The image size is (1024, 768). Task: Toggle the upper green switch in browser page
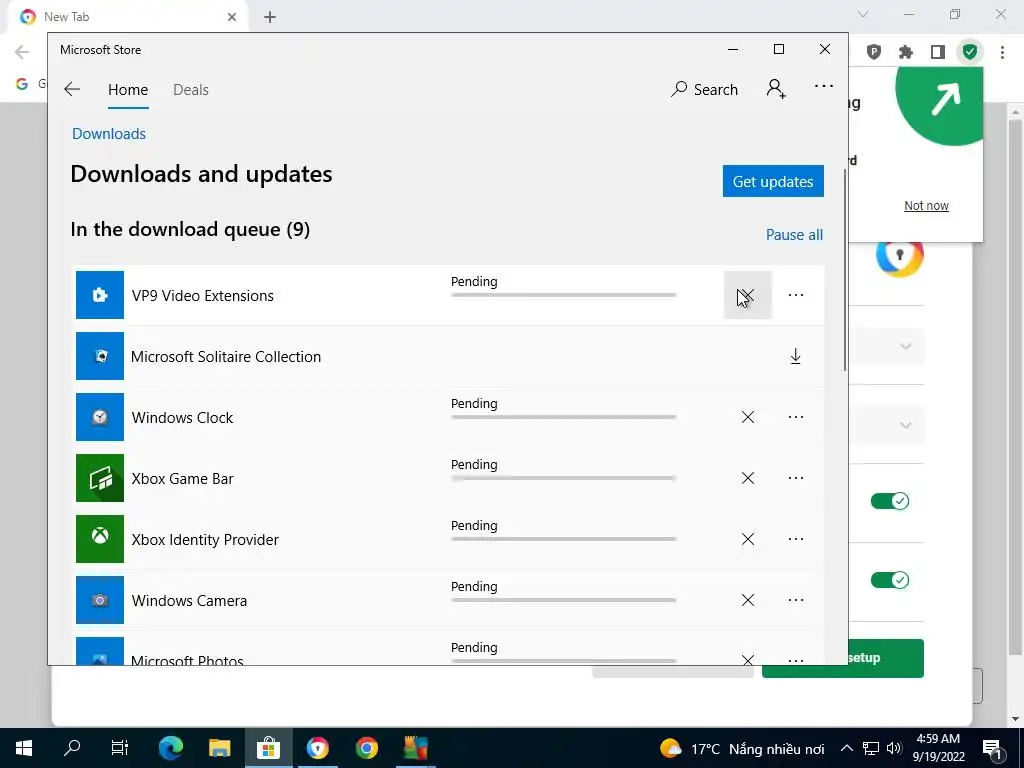(x=890, y=501)
